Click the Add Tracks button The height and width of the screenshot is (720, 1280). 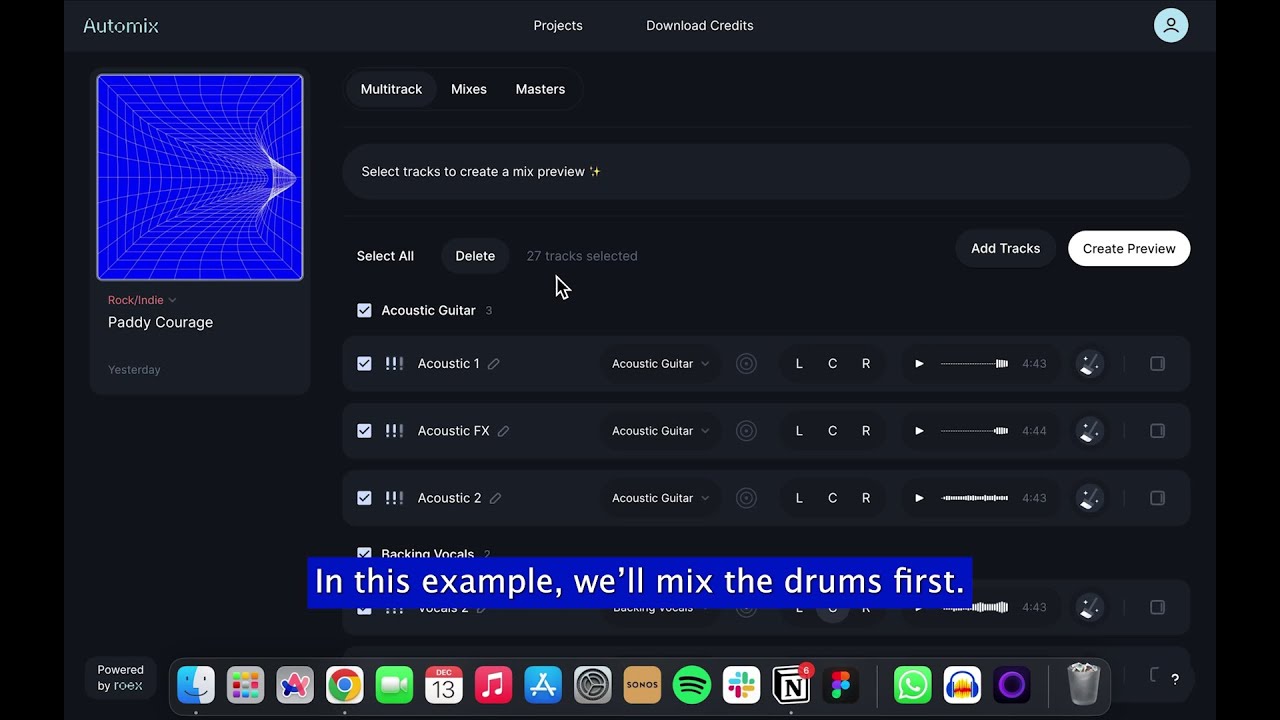(x=1006, y=249)
